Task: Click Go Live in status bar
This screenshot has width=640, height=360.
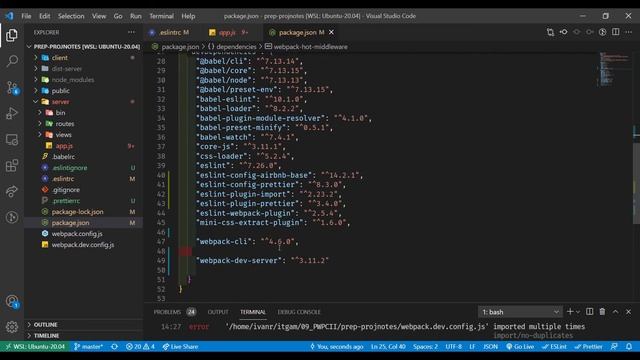Action: tap(520, 347)
